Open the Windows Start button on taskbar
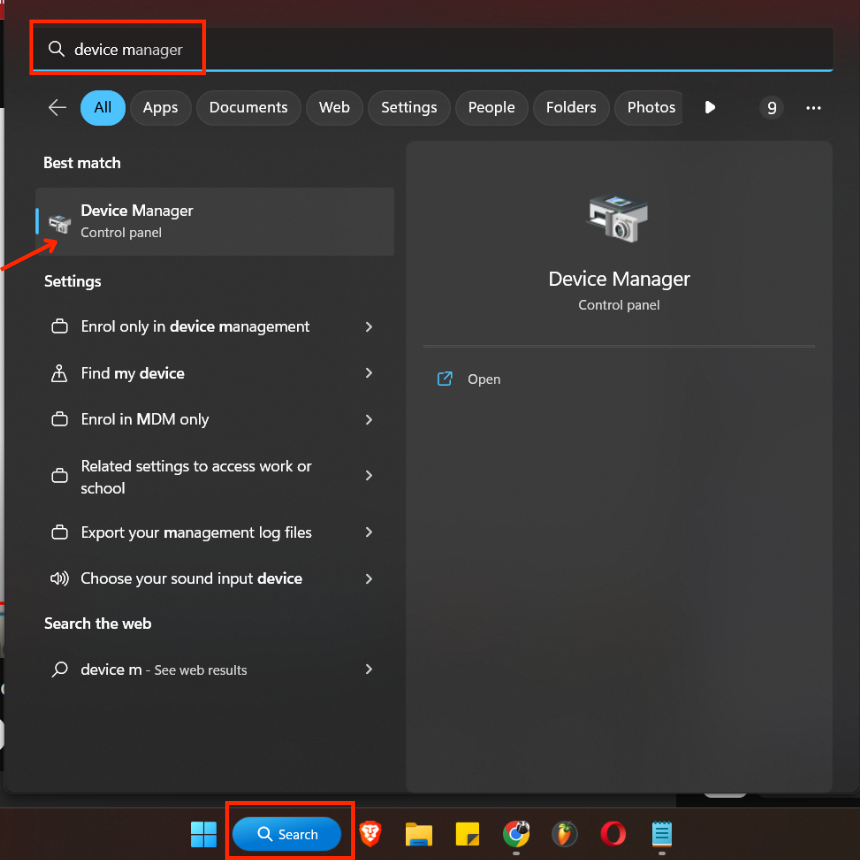This screenshot has height=860, width=860. point(203,834)
